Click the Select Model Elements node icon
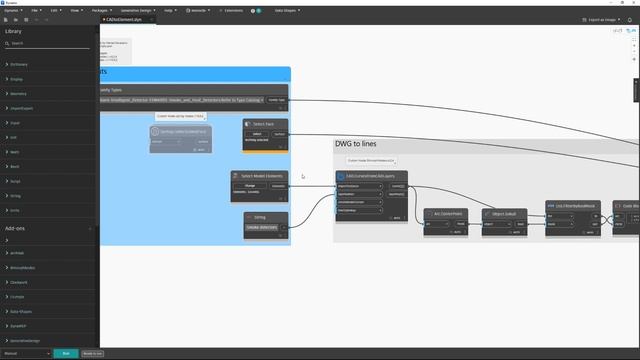Screen dimensions: 640x360 pyautogui.click(x=236, y=176)
